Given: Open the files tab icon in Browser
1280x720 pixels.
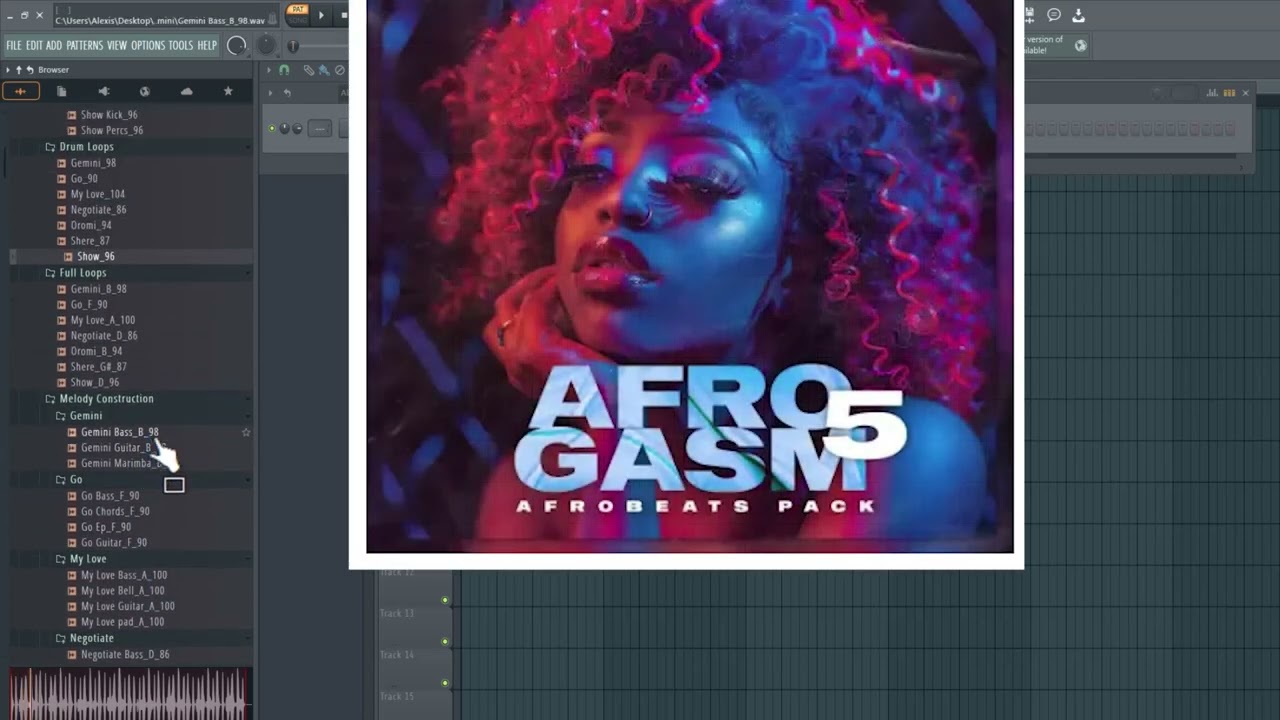Looking at the screenshot, I should pos(61,91).
